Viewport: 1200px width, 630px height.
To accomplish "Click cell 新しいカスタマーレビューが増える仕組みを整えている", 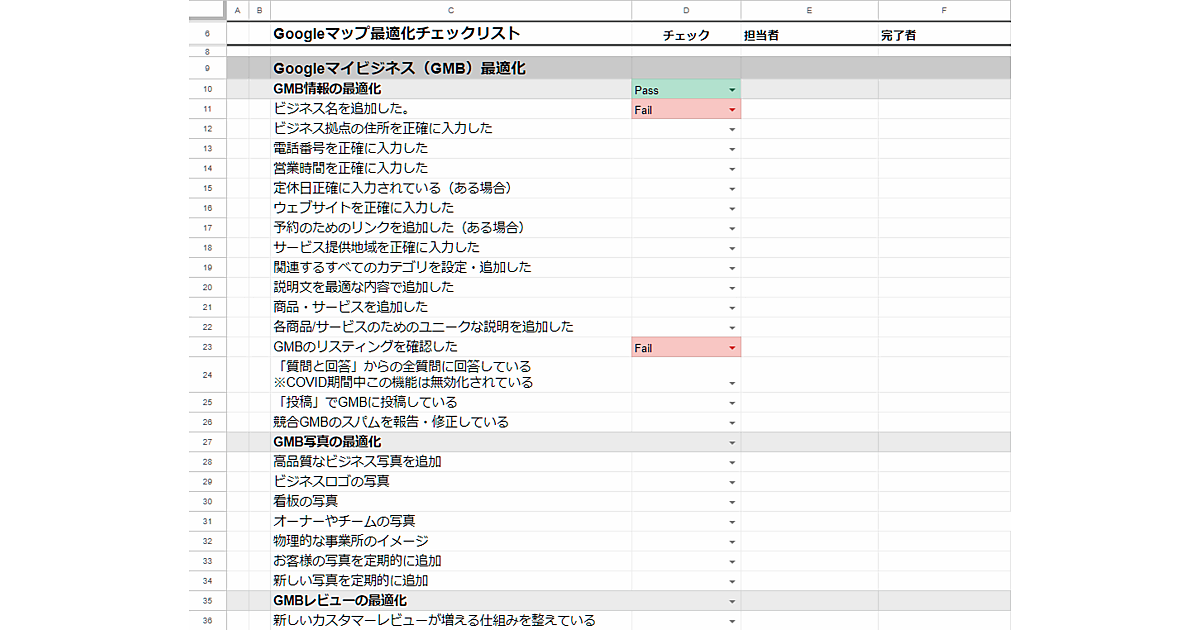I will coord(451,621).
